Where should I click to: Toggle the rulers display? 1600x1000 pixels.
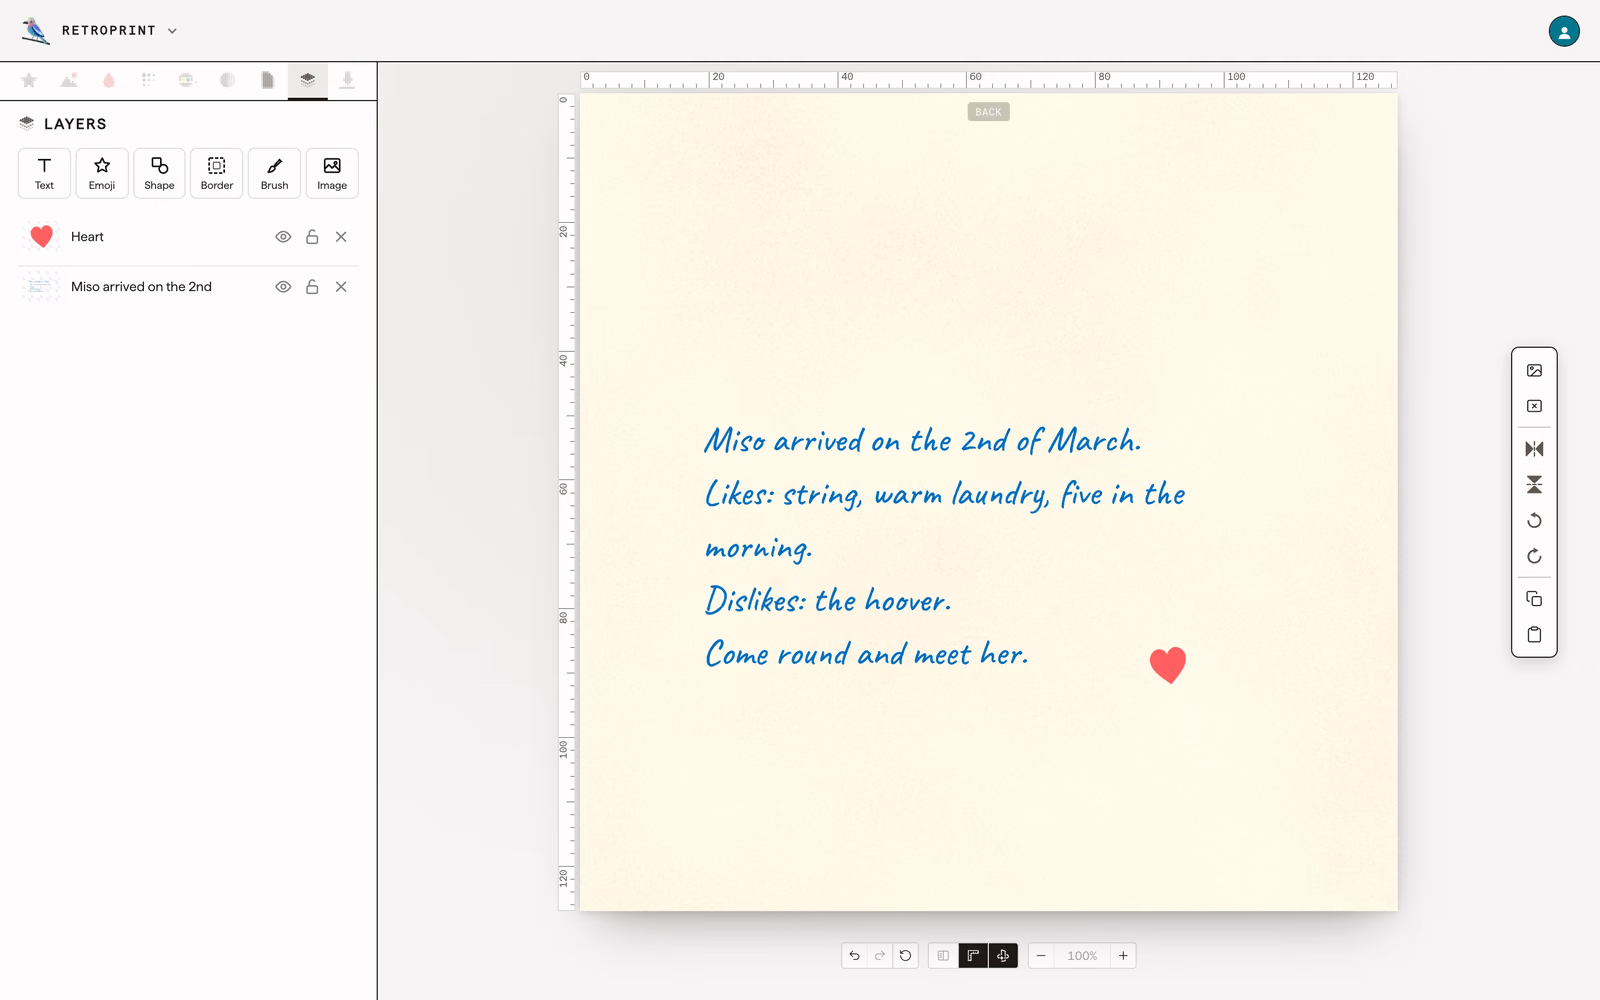coord(973,956)
